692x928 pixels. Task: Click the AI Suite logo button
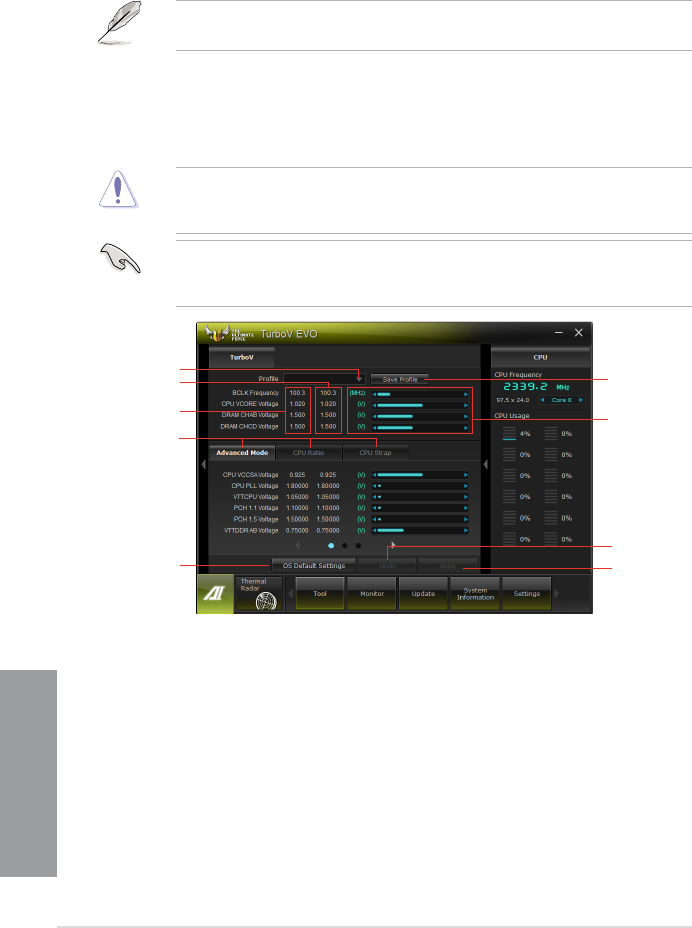(215, 594)
